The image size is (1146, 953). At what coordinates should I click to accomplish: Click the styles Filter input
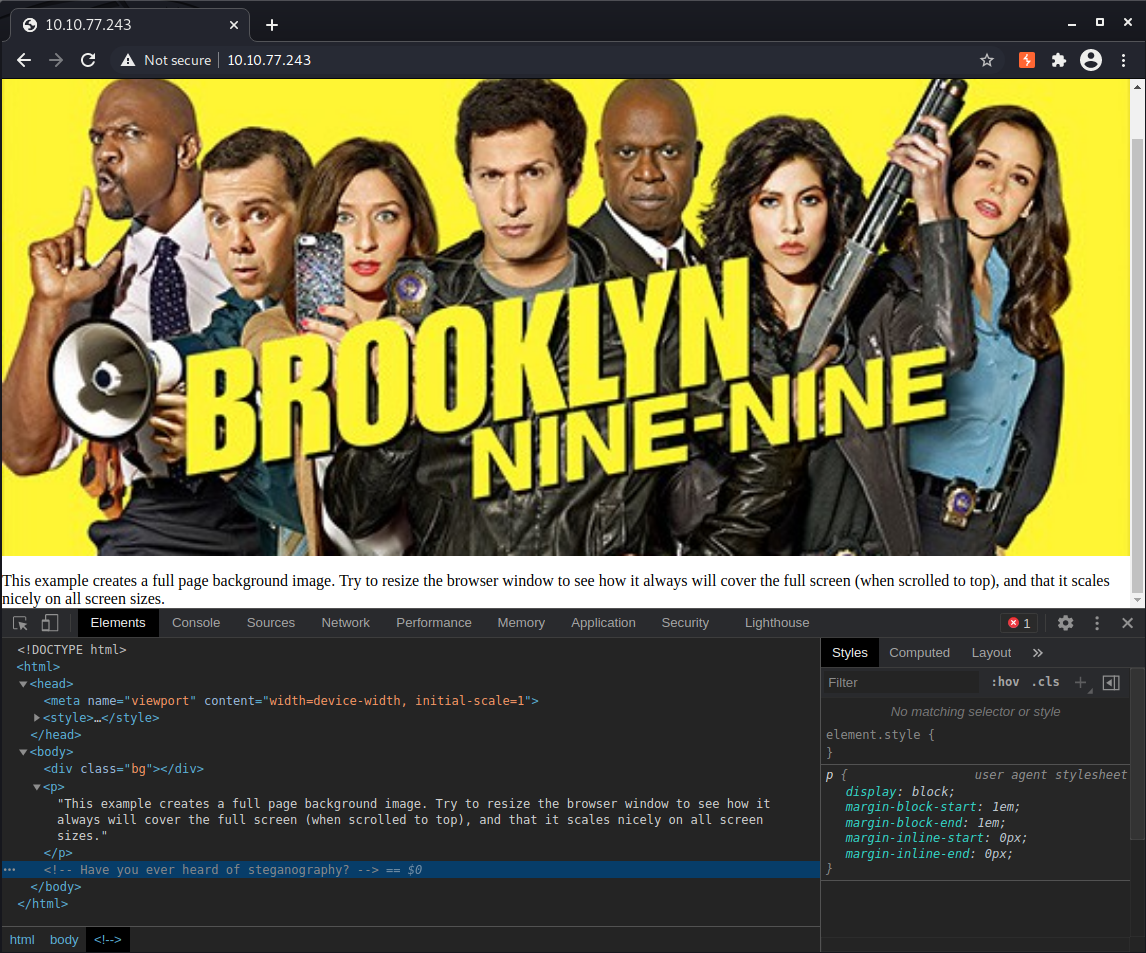pyautogui.click(x=903, y=682)
